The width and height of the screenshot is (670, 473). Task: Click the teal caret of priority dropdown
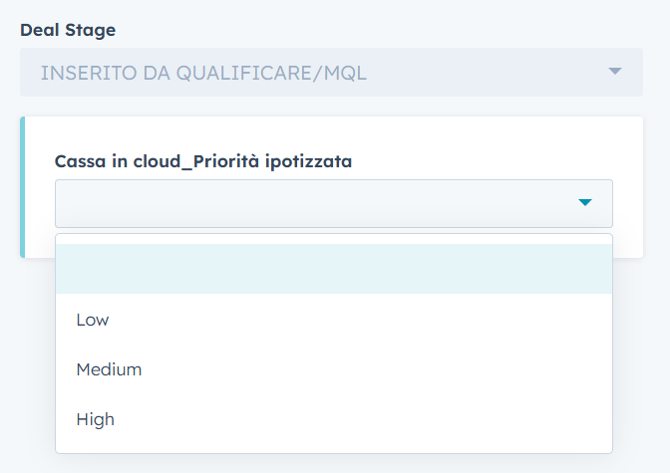(x=585, y=203)
